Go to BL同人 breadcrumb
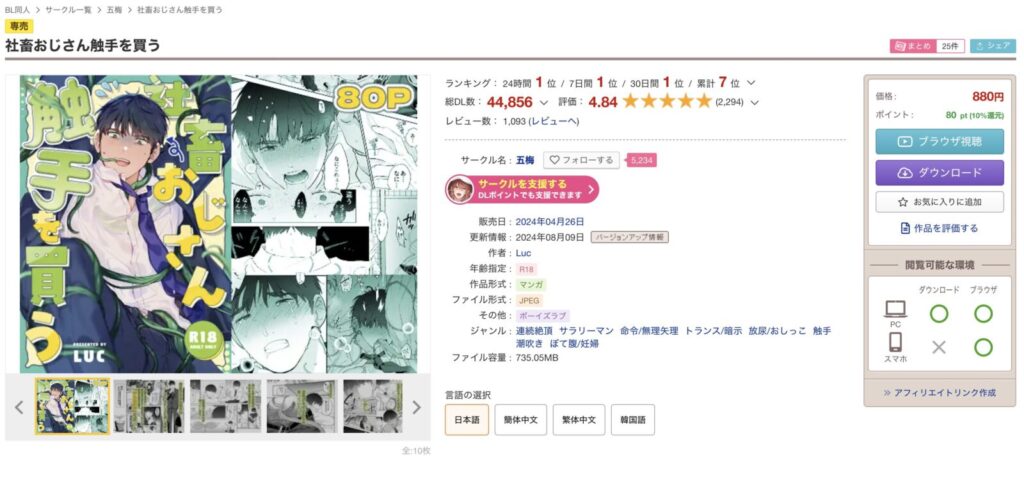1024x484 pixels. pyautogui.click(x=18, y=10)
